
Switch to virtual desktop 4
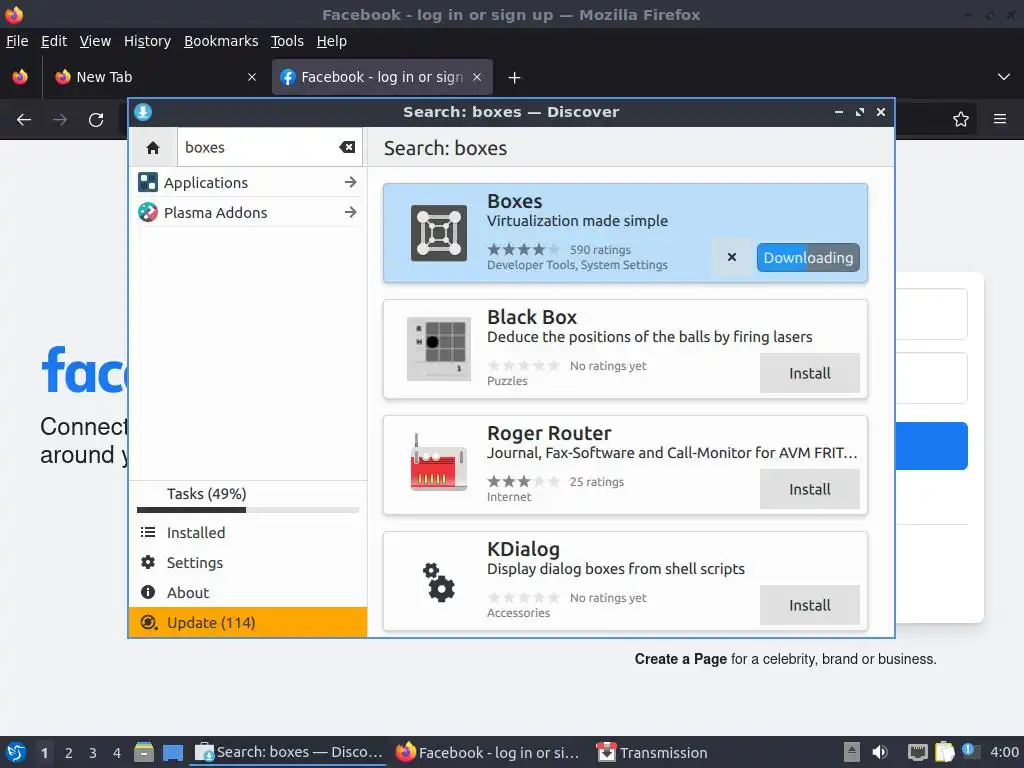(x=117, y=753)
